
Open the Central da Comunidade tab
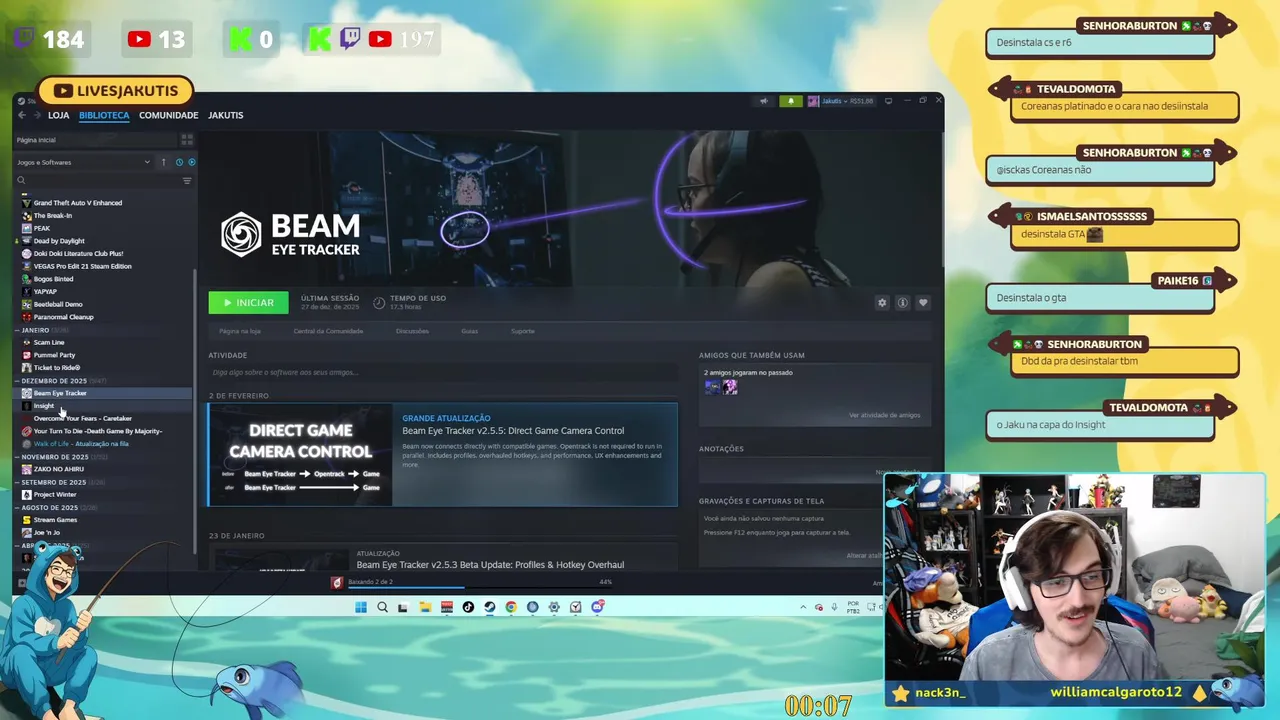(x=328, y=331)
